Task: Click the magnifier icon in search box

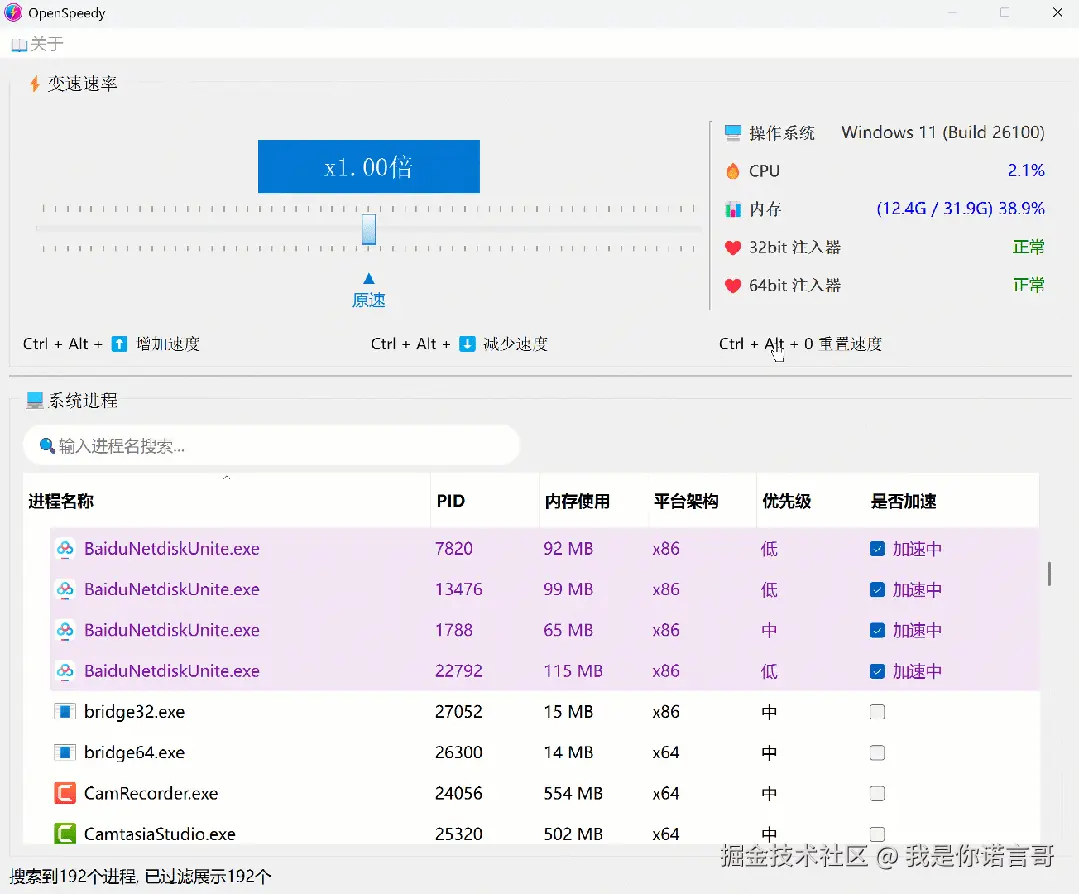Action: point(47,446)
